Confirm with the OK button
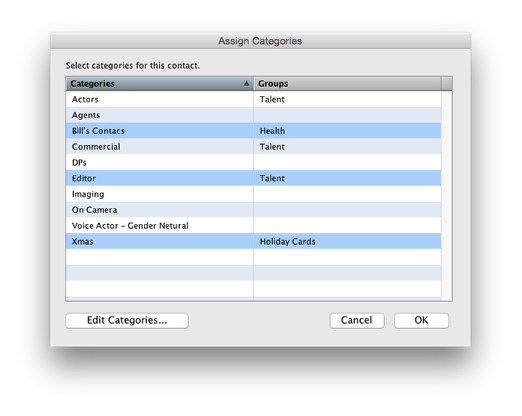Image resolution: width=522 pixels, height=416 pixels. click(421, 320)
